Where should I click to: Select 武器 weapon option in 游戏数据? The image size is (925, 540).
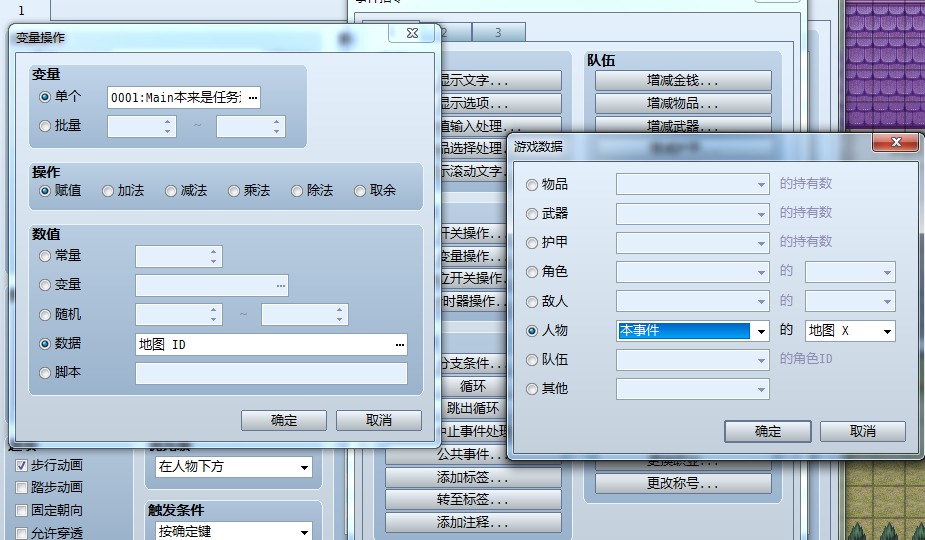point(532,214)
